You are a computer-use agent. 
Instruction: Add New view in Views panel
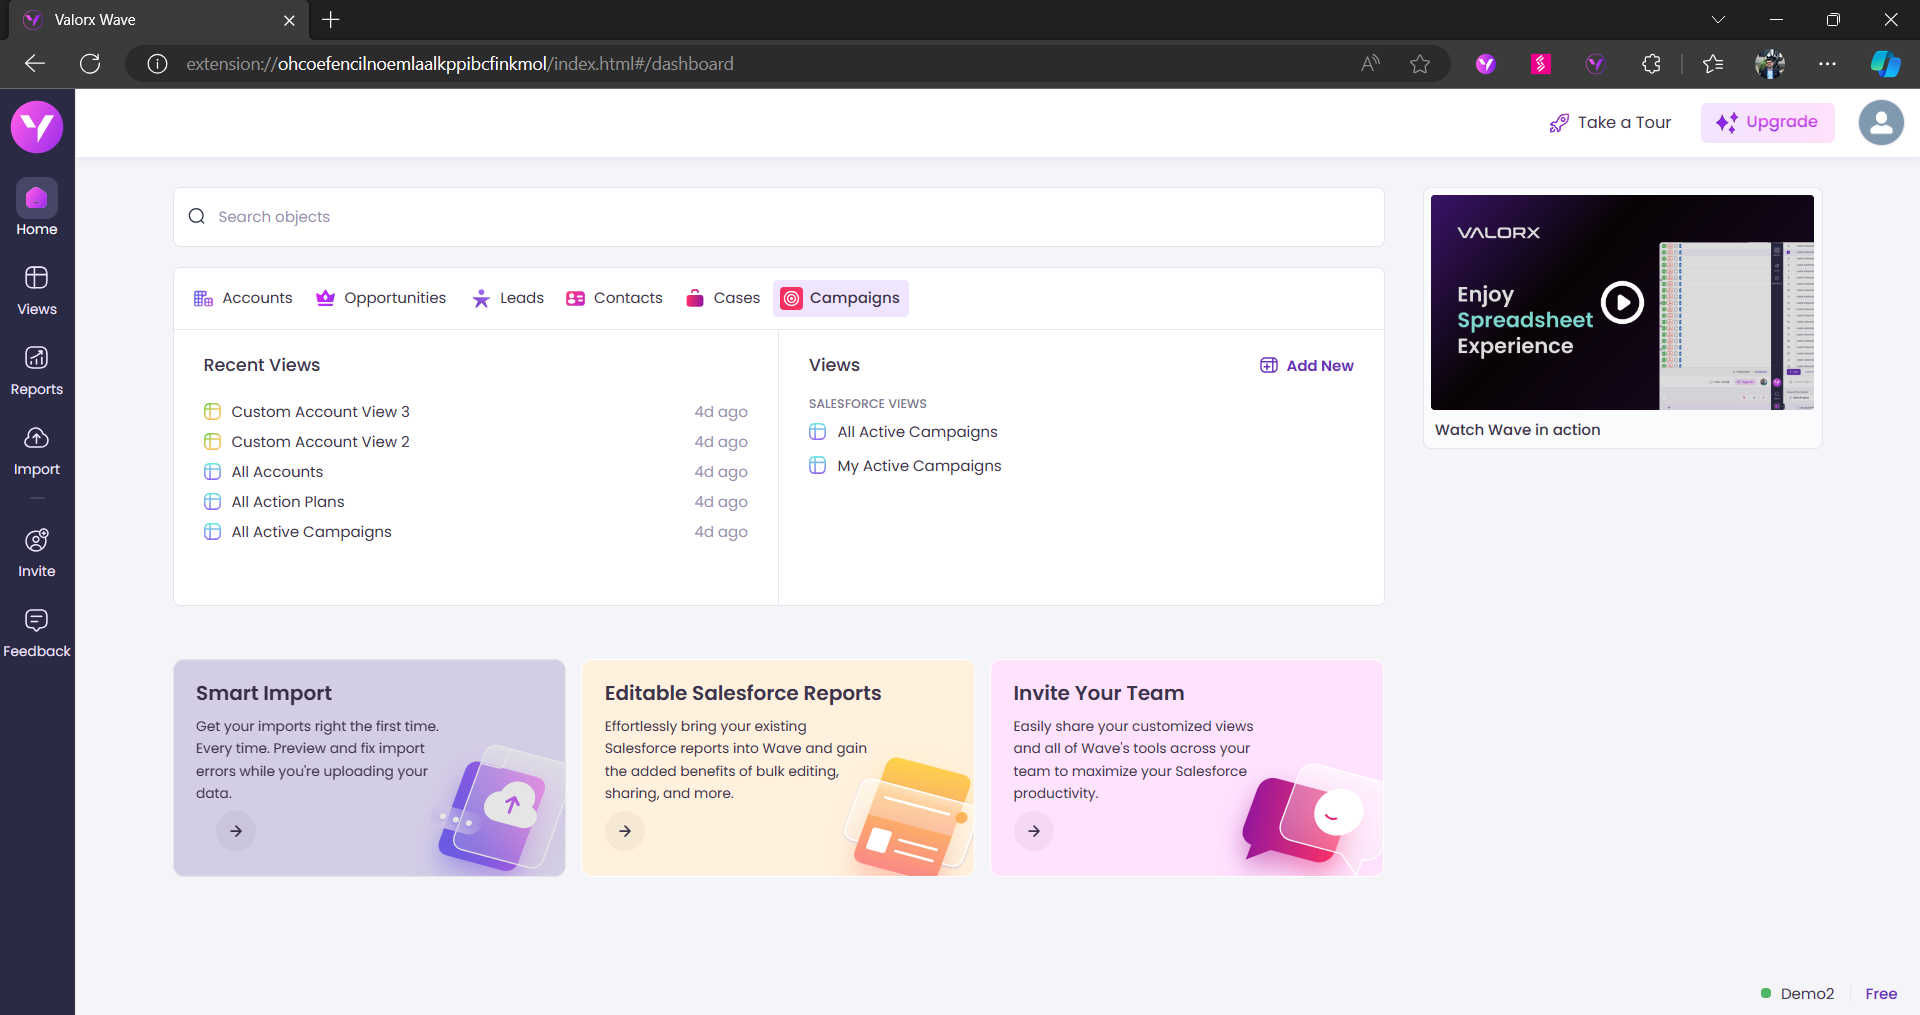[1306, 366]
